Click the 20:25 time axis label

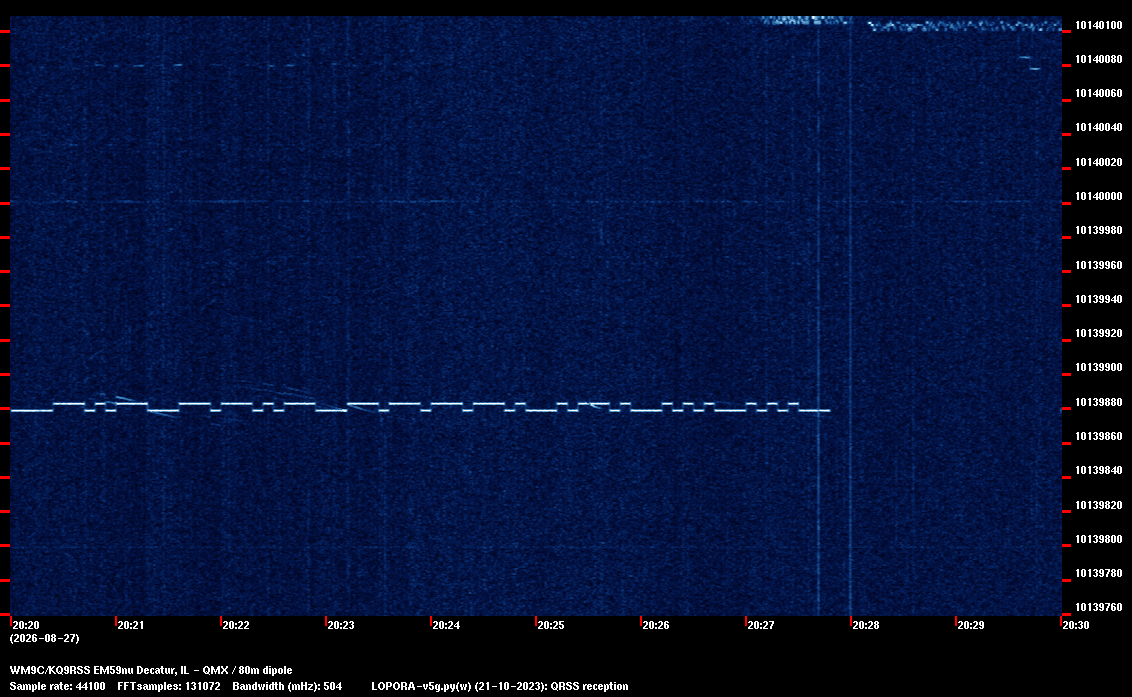tap(551, 625)
